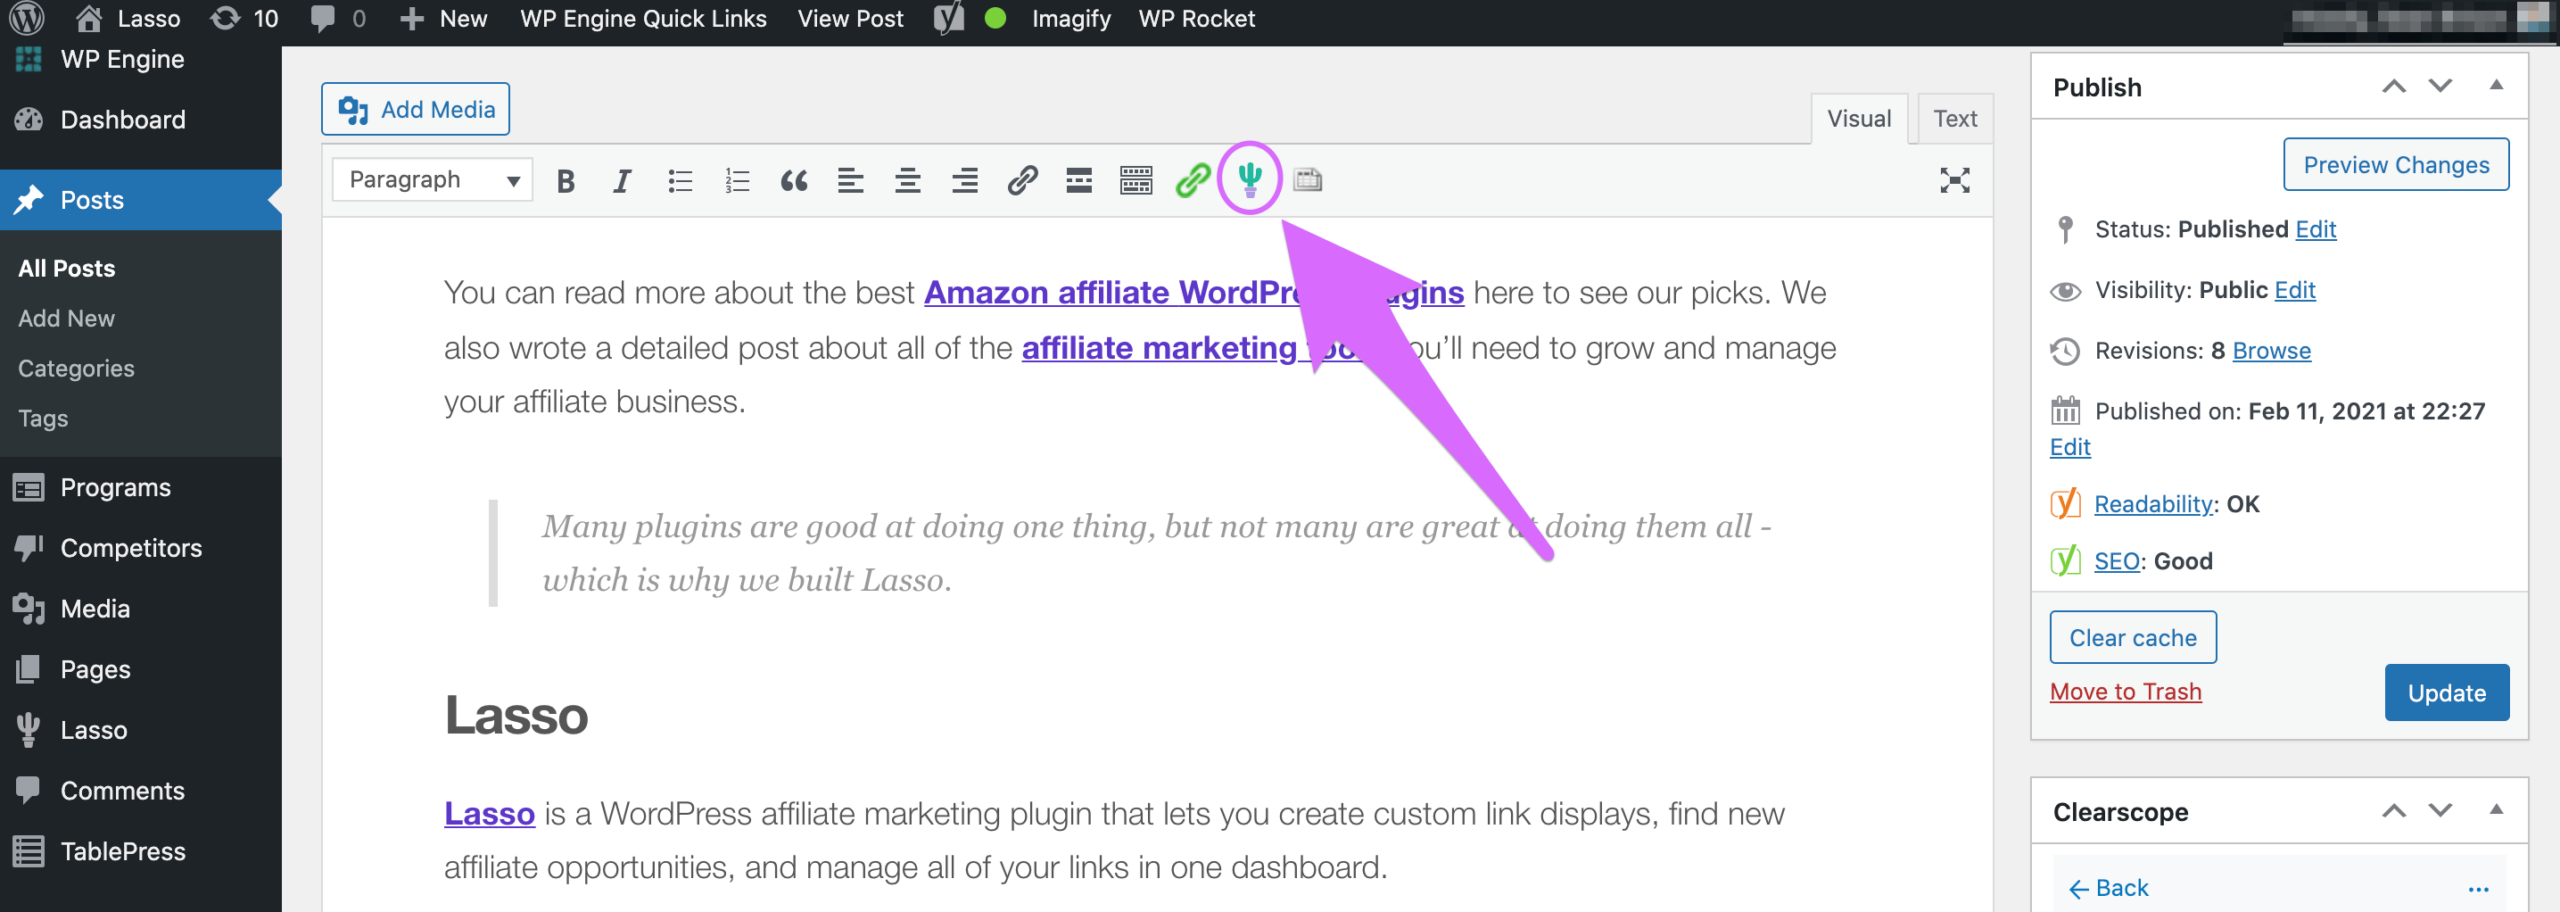Collapse the Publish panel
Screen dimensions: 2560x912
(2496, 86)
